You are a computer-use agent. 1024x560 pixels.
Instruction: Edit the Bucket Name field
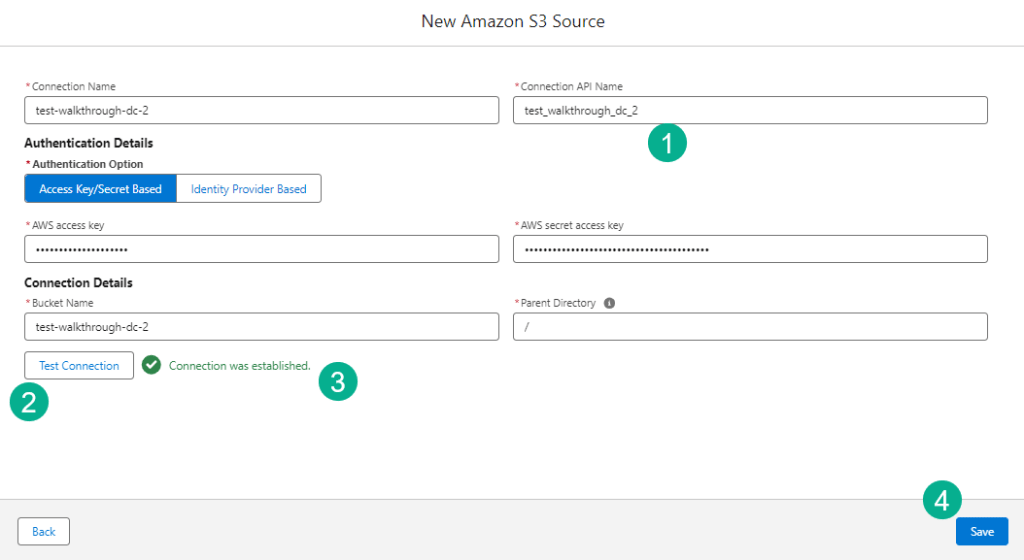tap(261, 327)
